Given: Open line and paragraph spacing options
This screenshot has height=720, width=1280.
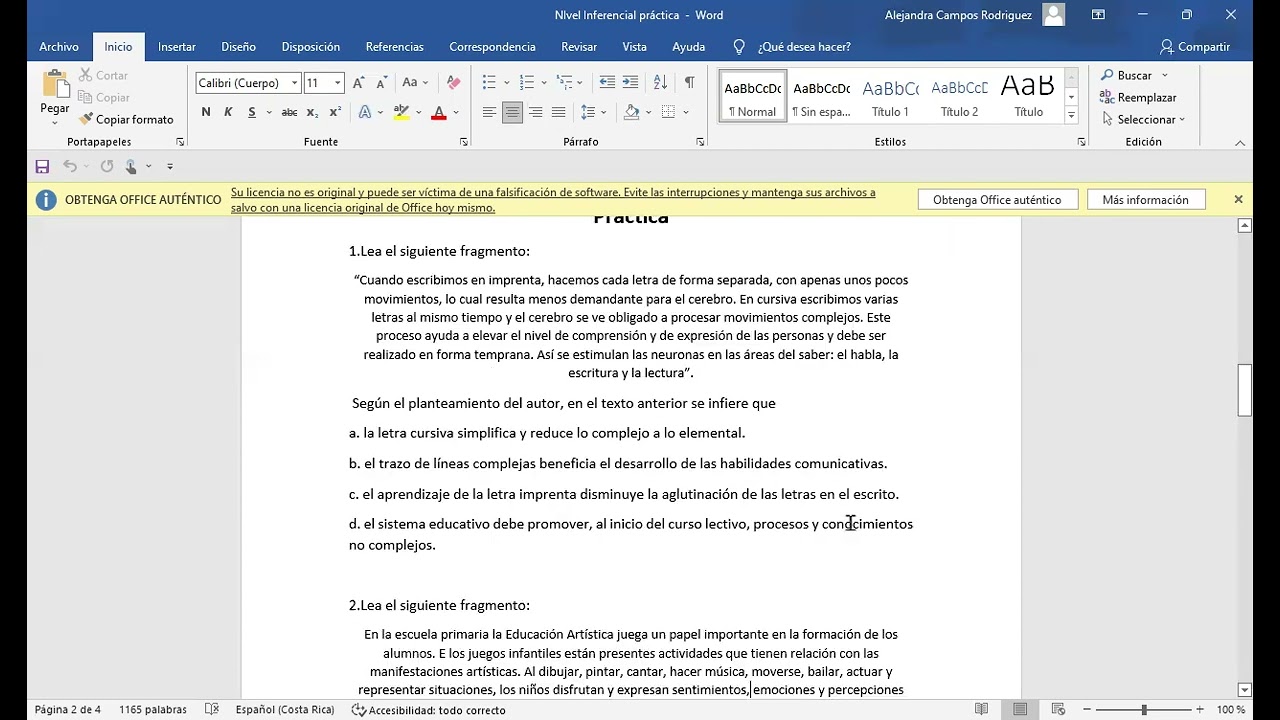Looking at the screenshot, I should (x=593, y=112).
